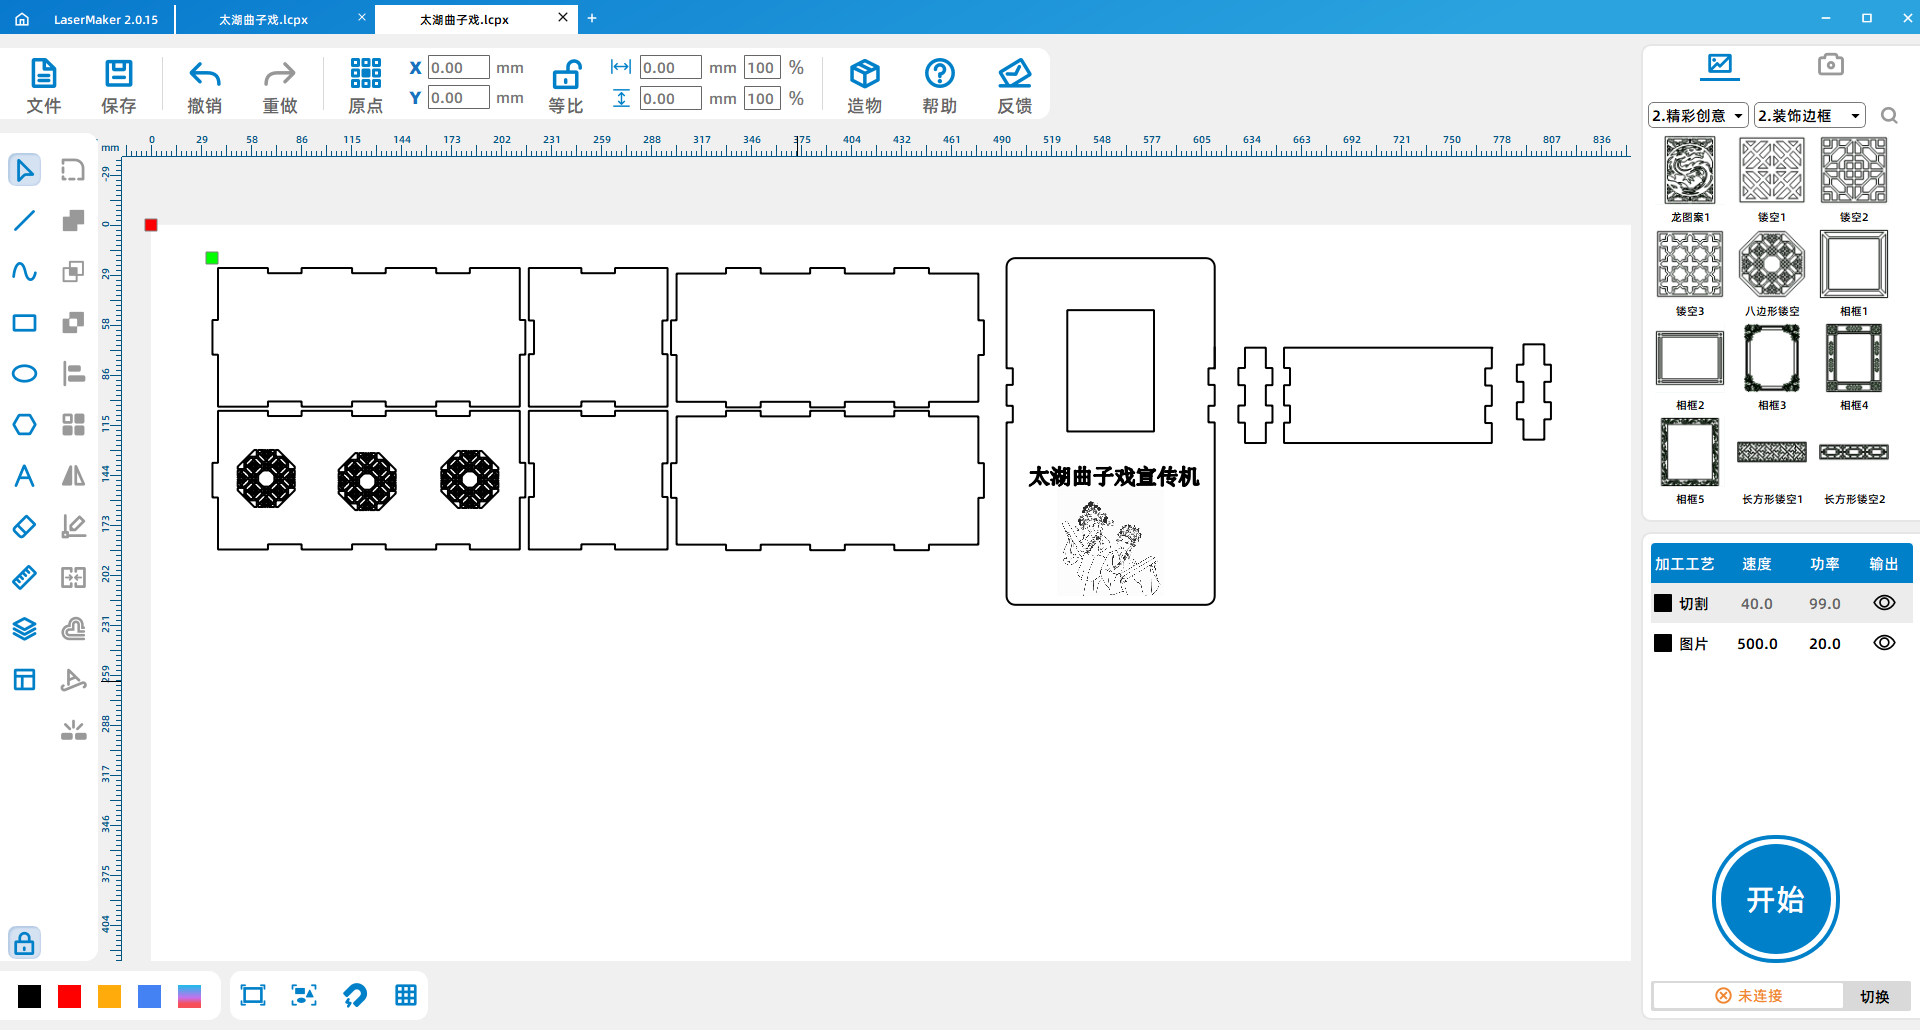Toggle the lock button at bottom left
1920x1030 pixels.
[x=24, y=943]
